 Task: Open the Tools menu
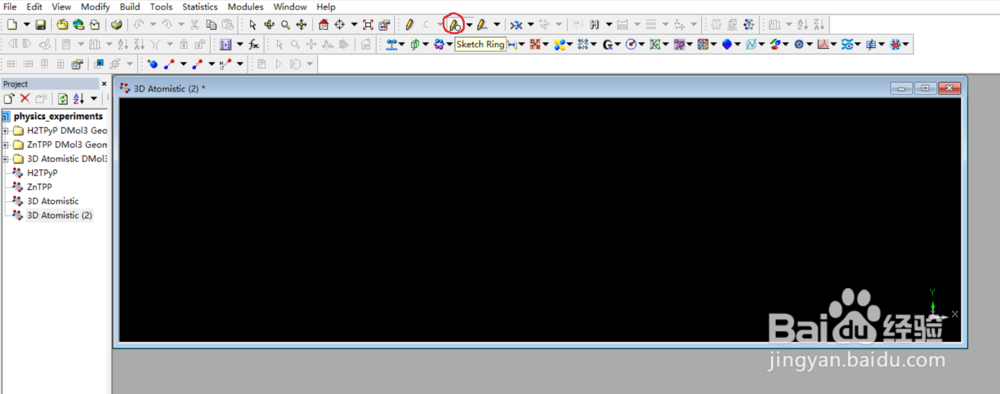(161, 7)
